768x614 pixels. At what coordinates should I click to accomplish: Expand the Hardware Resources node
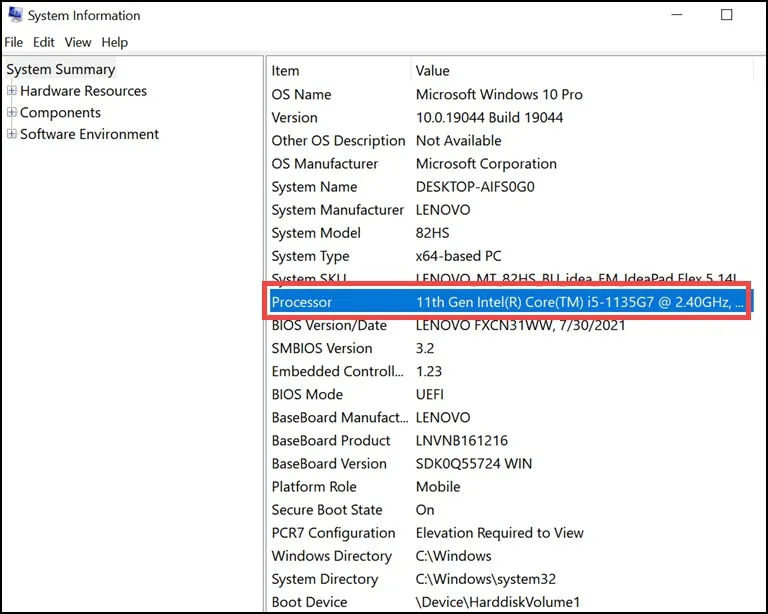click(12, 91)
